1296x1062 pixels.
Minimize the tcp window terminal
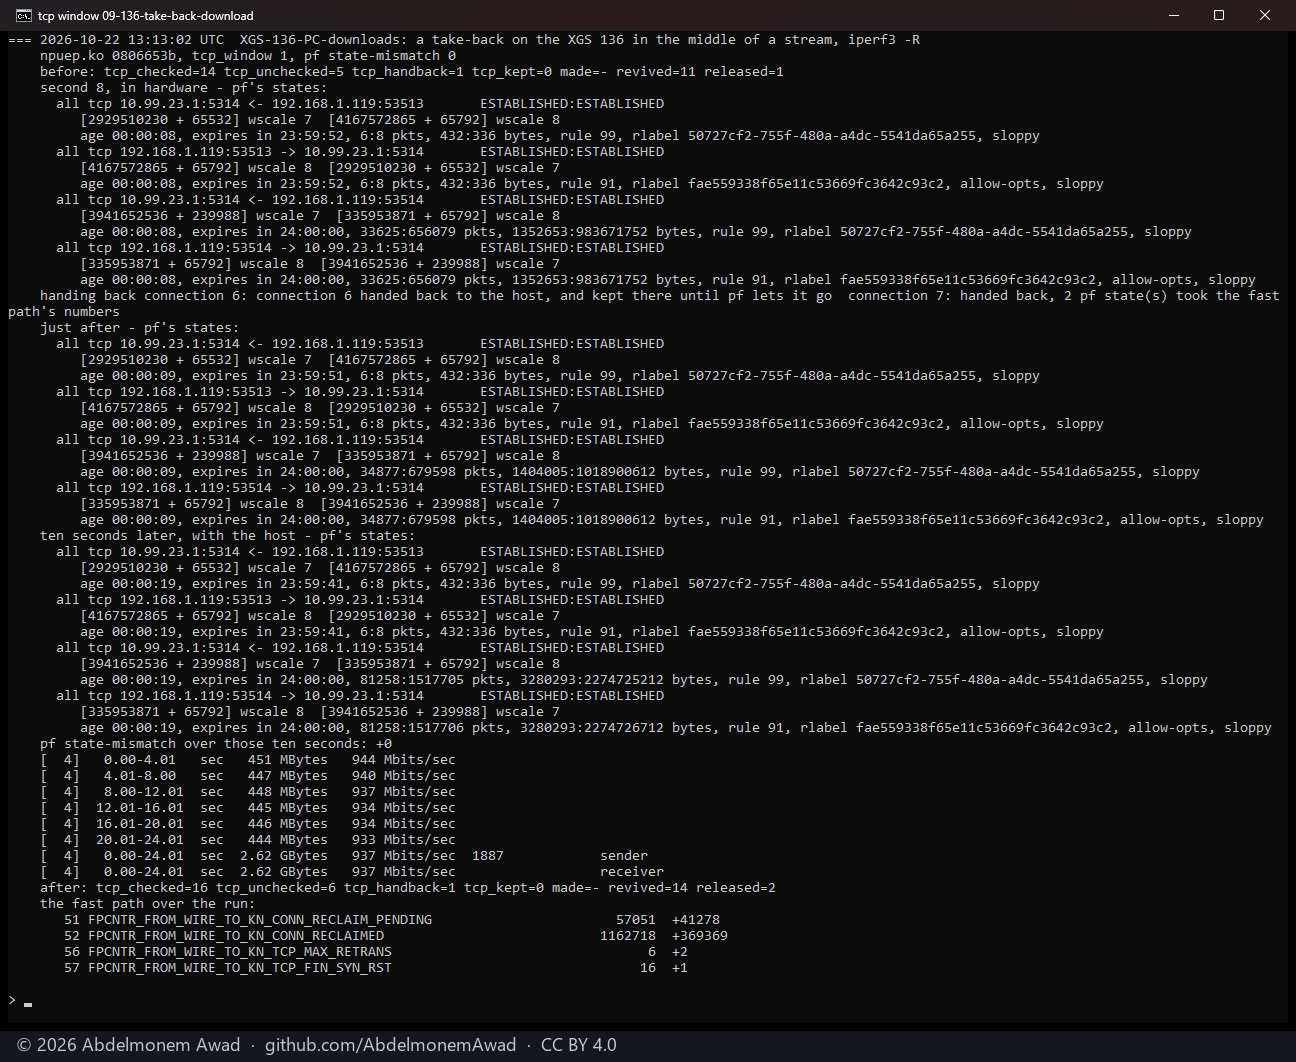[x=1174, y=15]
